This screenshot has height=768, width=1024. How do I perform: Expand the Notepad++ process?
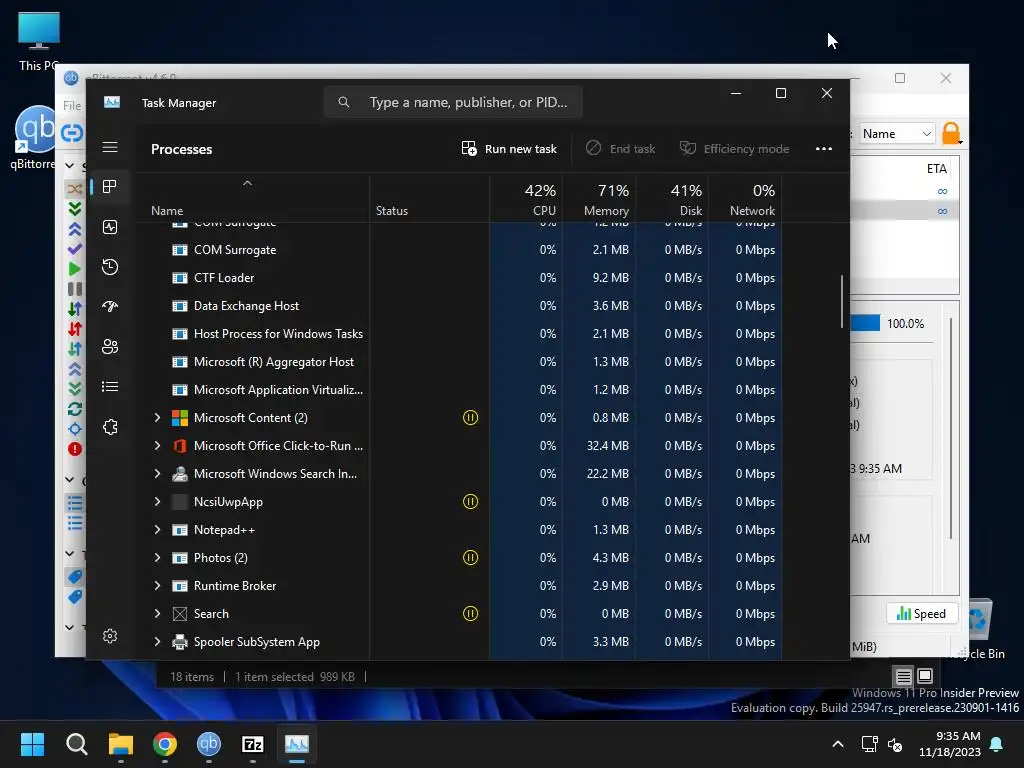[x=157, y=530]
